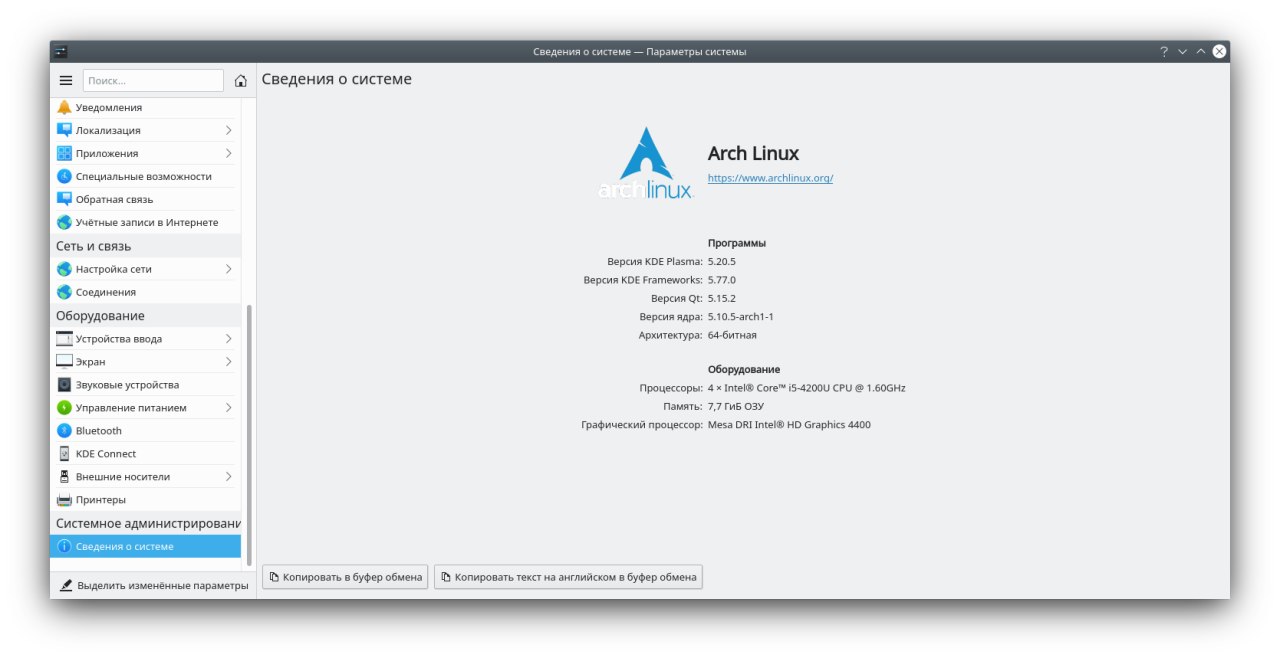Click the Поиск search field
Viewport: 1280px width, 658px height.
(x=153, y=80)
